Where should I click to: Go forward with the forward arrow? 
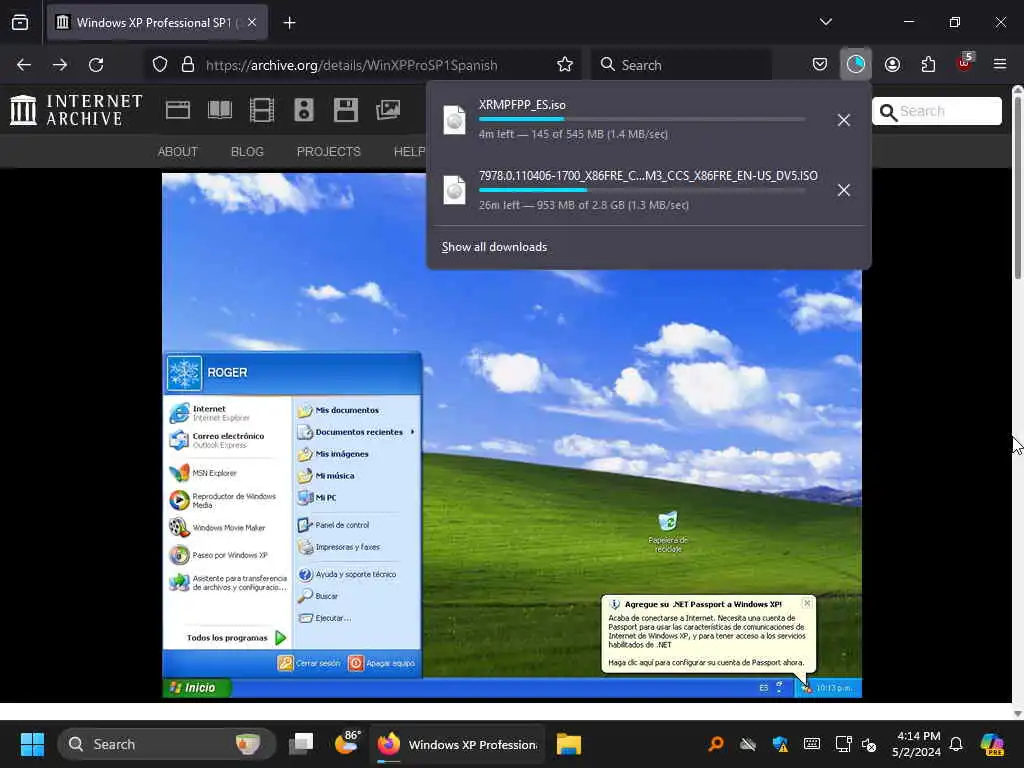[x=59, y=65]
